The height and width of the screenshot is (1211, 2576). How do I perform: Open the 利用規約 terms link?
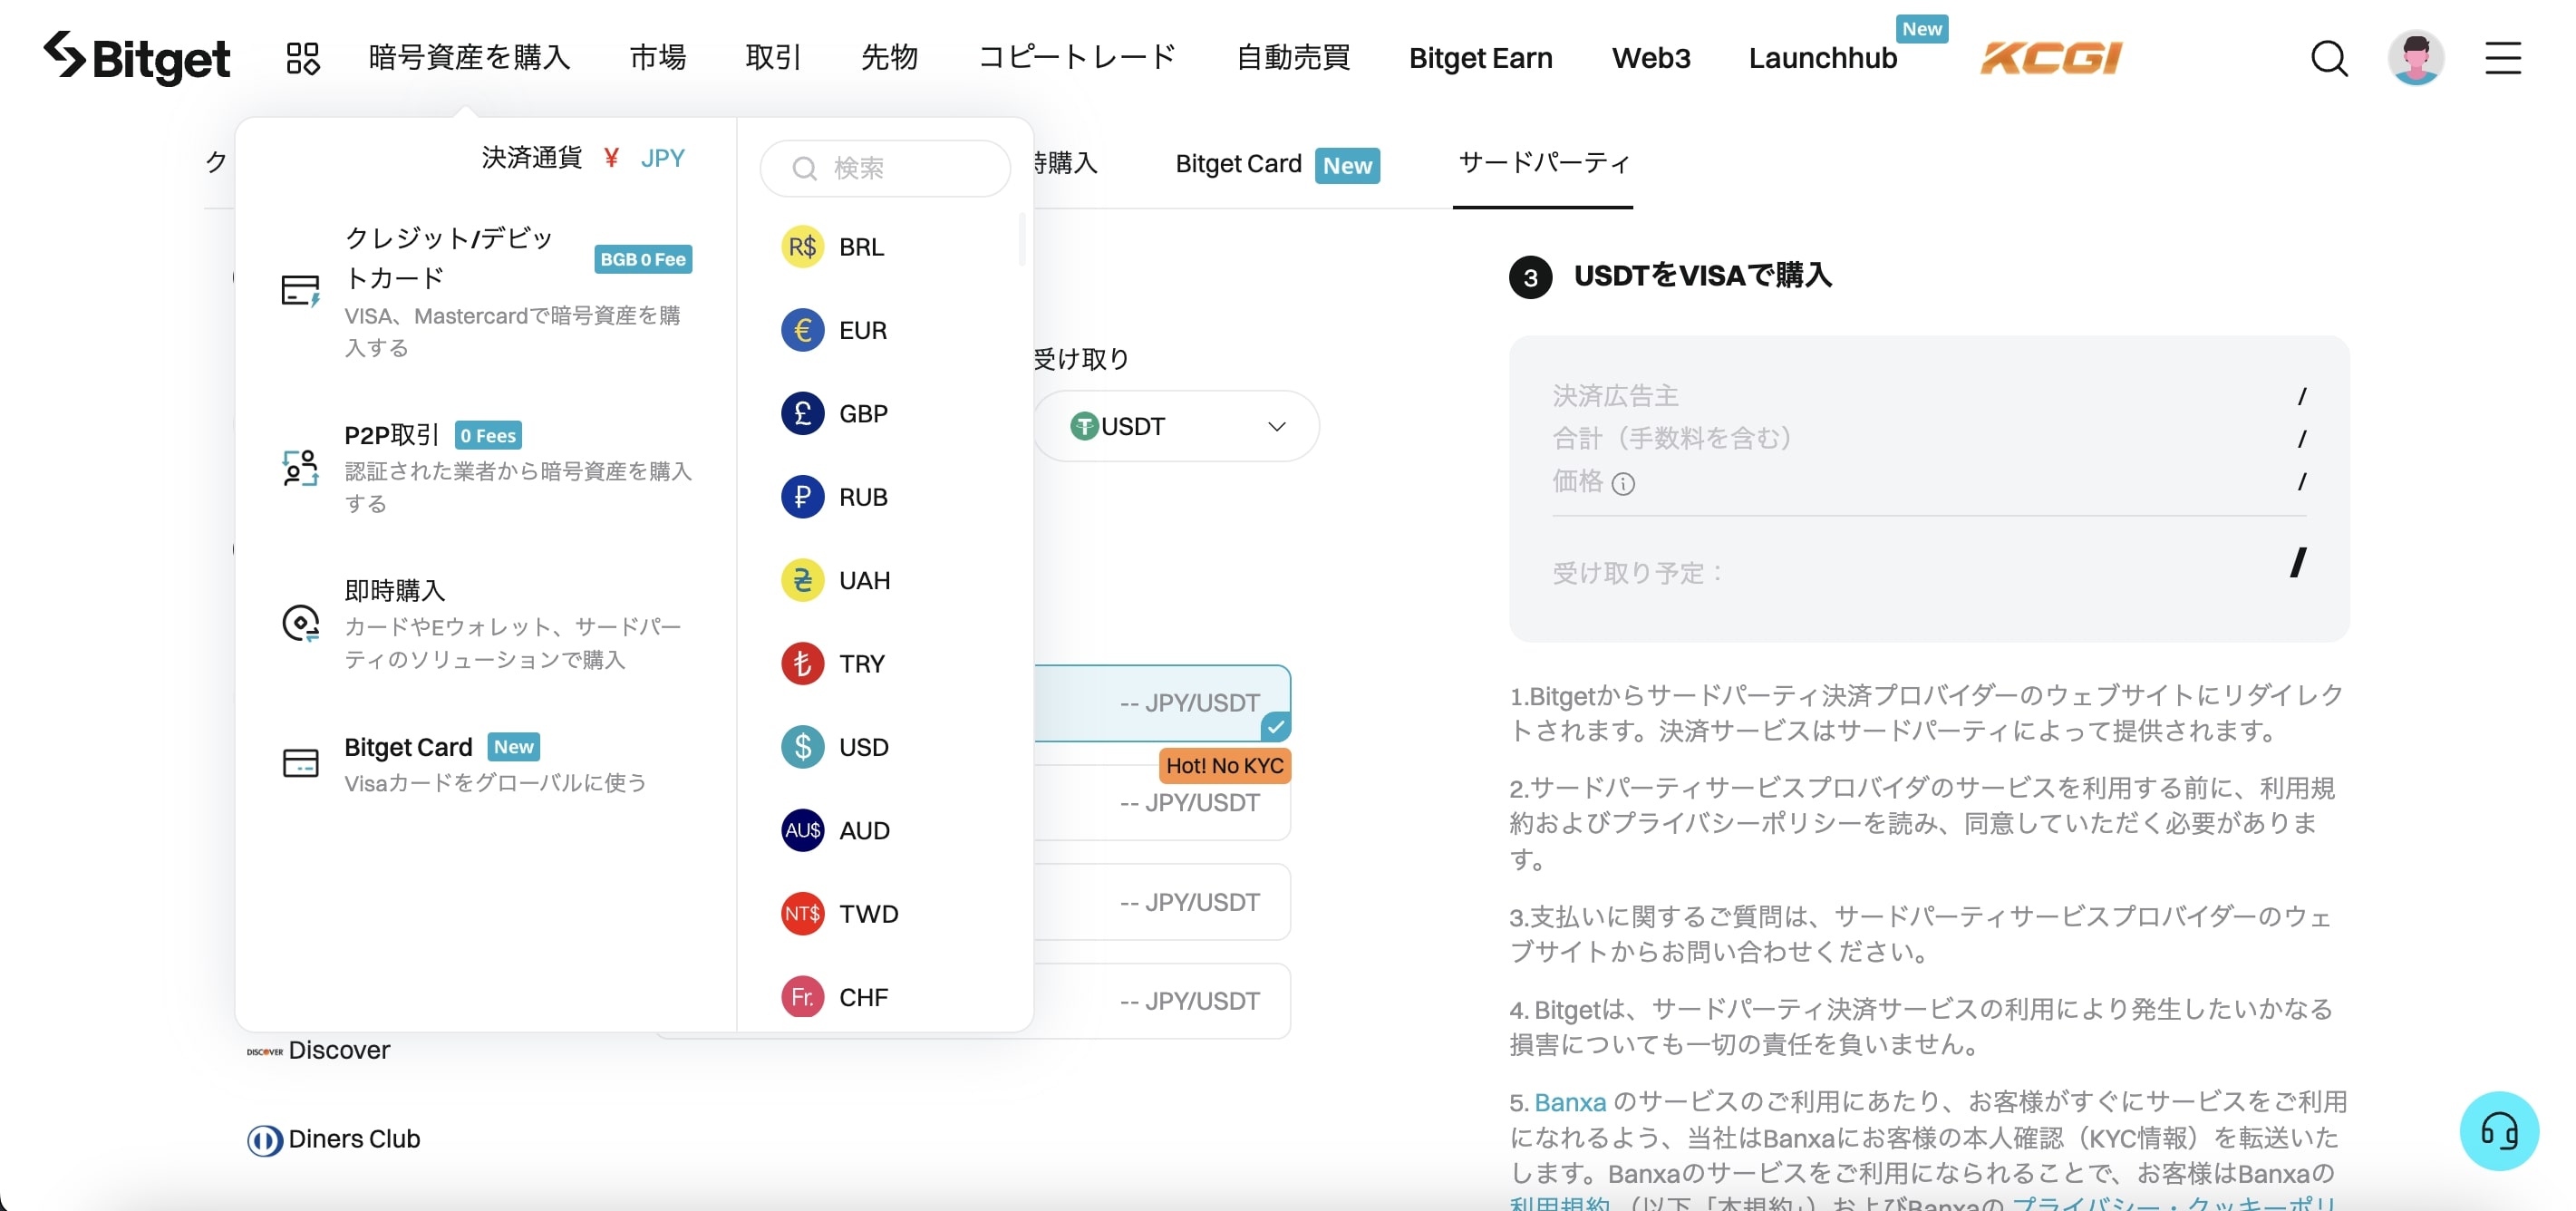(x=1559, y=1202)
